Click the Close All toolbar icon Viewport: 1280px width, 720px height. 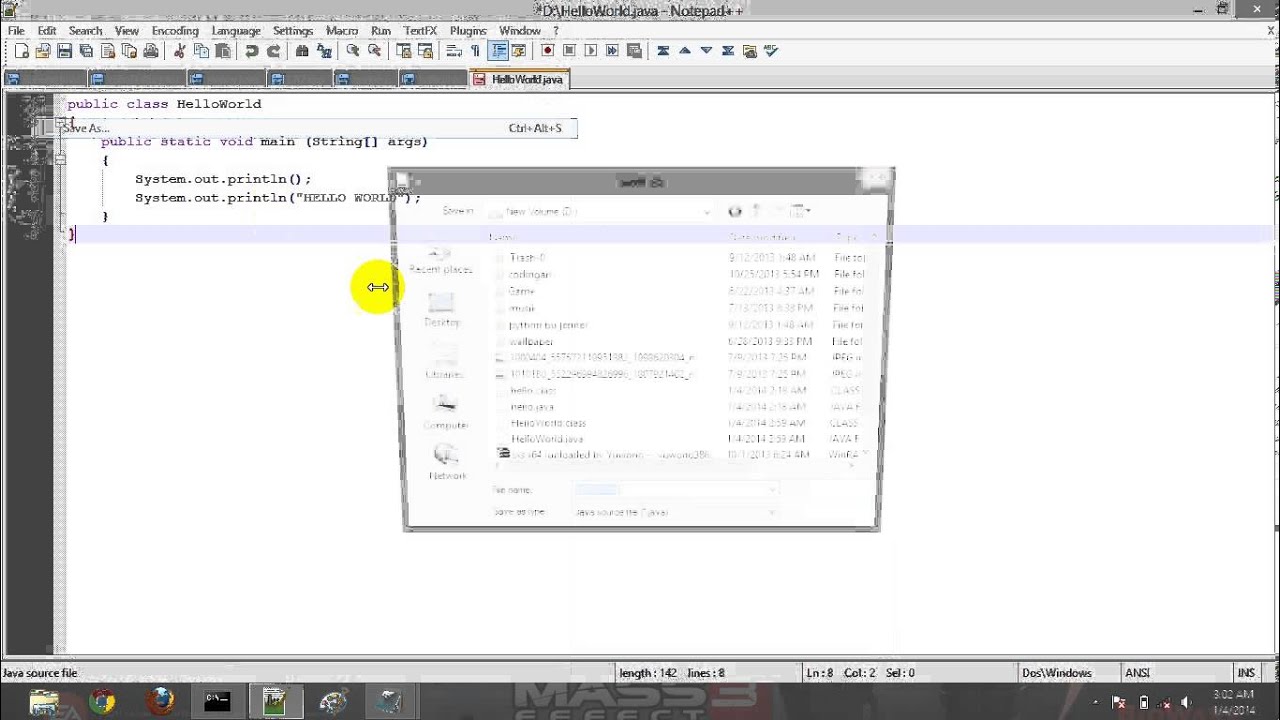pyautogui.click(x=130, y=51)
